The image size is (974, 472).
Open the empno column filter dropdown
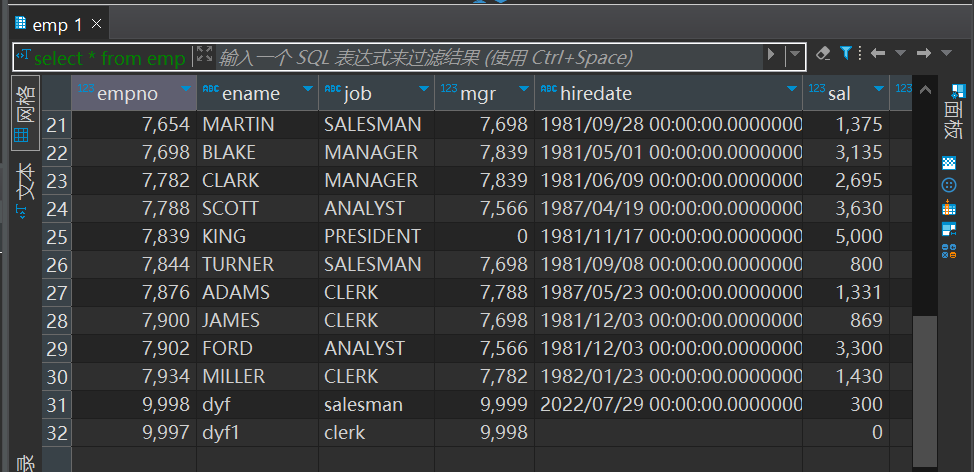point(185,89)
